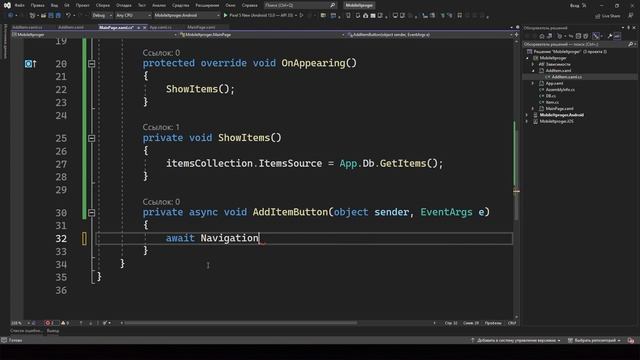This screenshot has width=640, height=360.
Task: Open the Файл menu
Action: coord(19,5)
